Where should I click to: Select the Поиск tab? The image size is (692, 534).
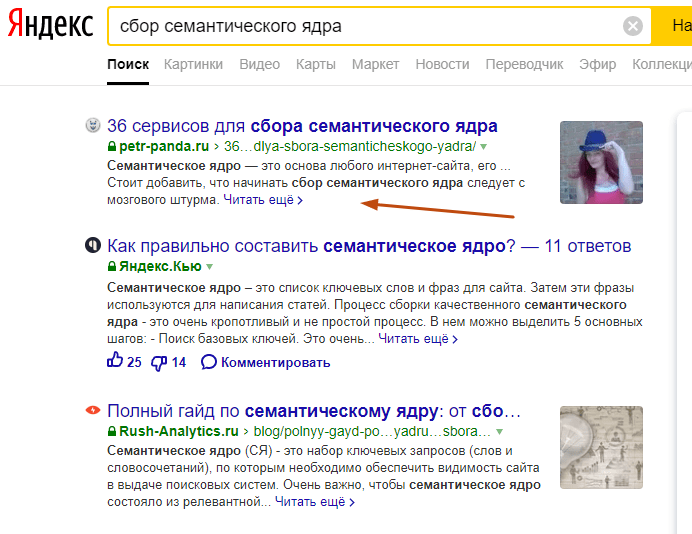(x=128, y=64)
